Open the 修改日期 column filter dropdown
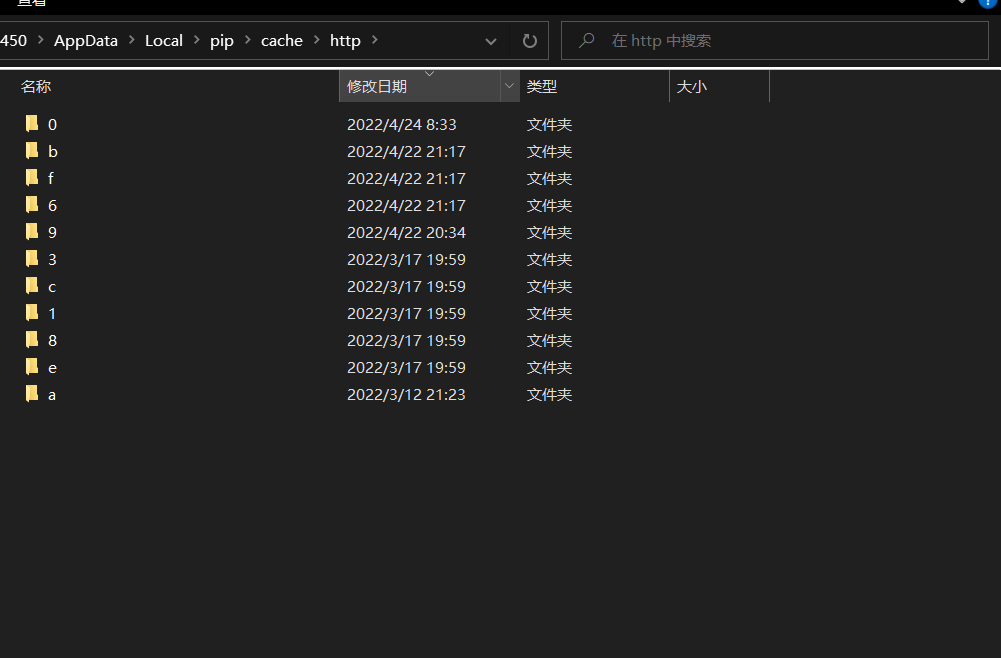Image resolution: width=1001 pixels, height=658 pixels. coord(509,86)
